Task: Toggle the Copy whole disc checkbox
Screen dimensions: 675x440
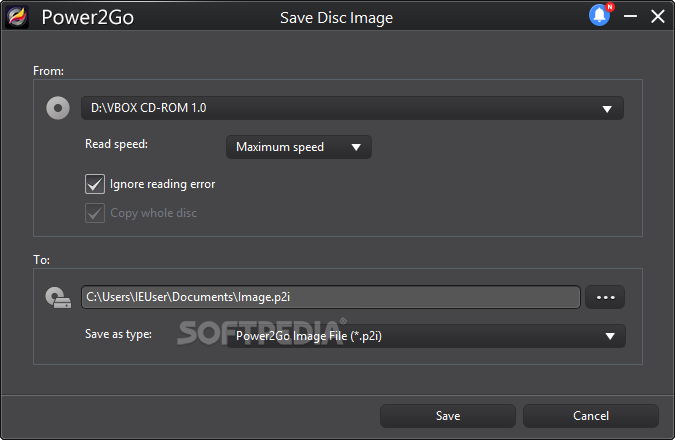Action: click(95, 213)
